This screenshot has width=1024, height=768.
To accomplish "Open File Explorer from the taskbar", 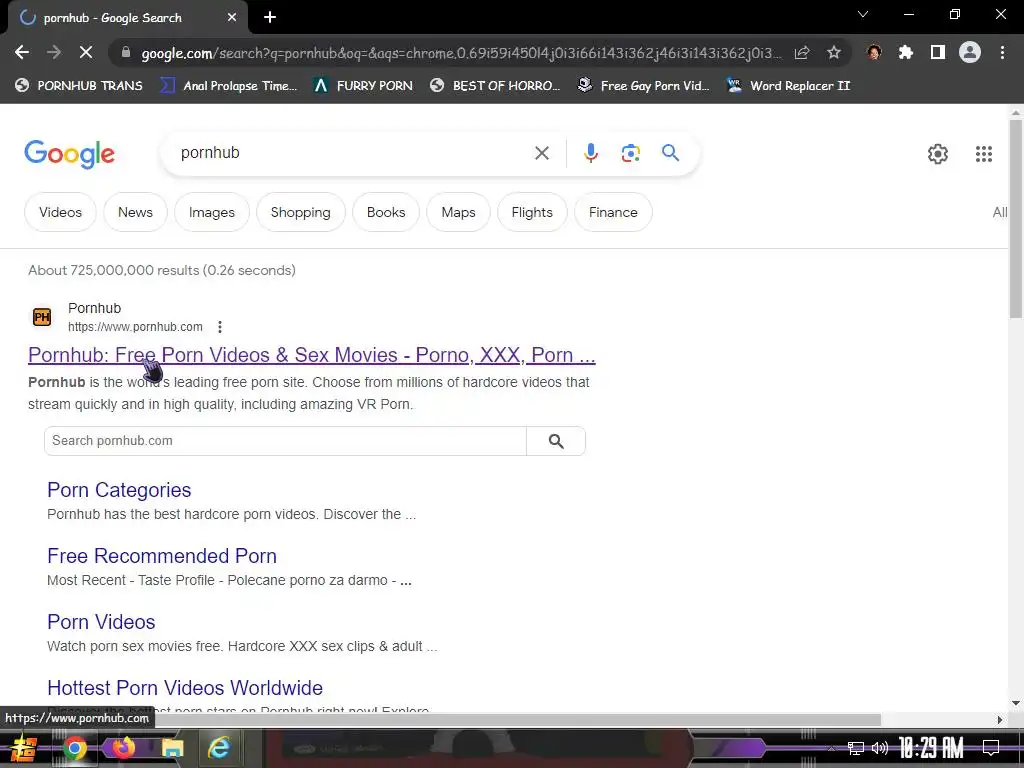I will point(172,748).
